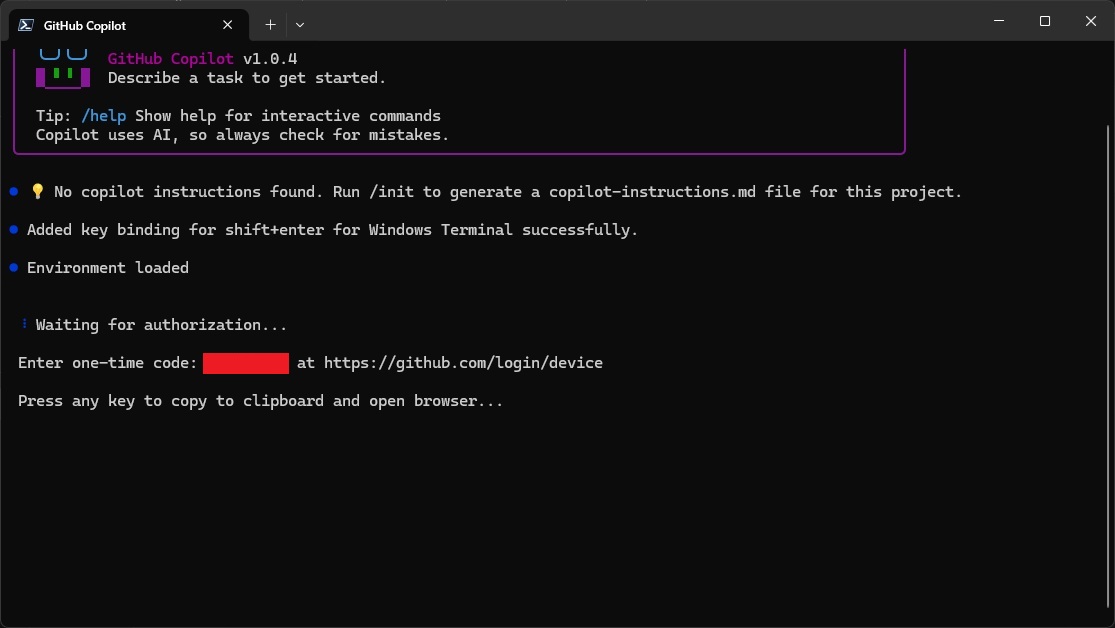This screenshot has height=628, width=1115.
Task: Expand the new tab profile dropdown
Action: pyautogui.click(x=300, y=25)
